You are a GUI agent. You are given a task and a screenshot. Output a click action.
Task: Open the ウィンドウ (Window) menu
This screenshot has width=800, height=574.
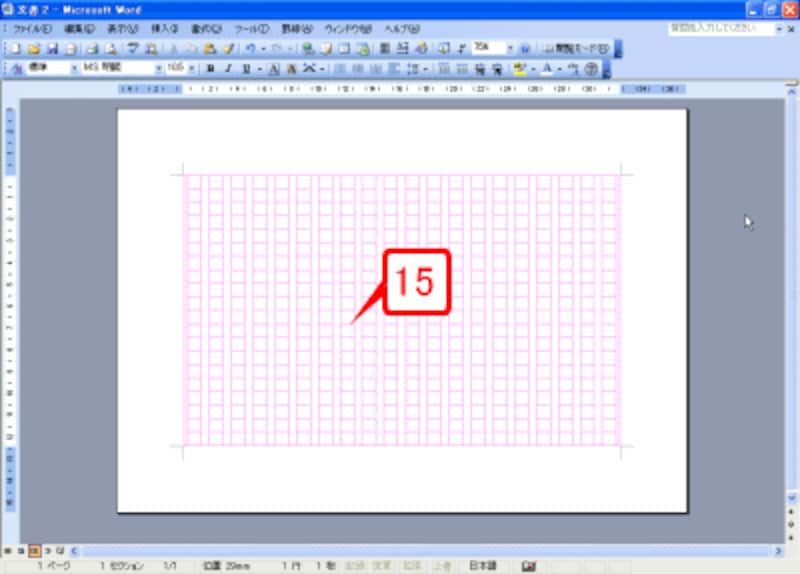348,29
